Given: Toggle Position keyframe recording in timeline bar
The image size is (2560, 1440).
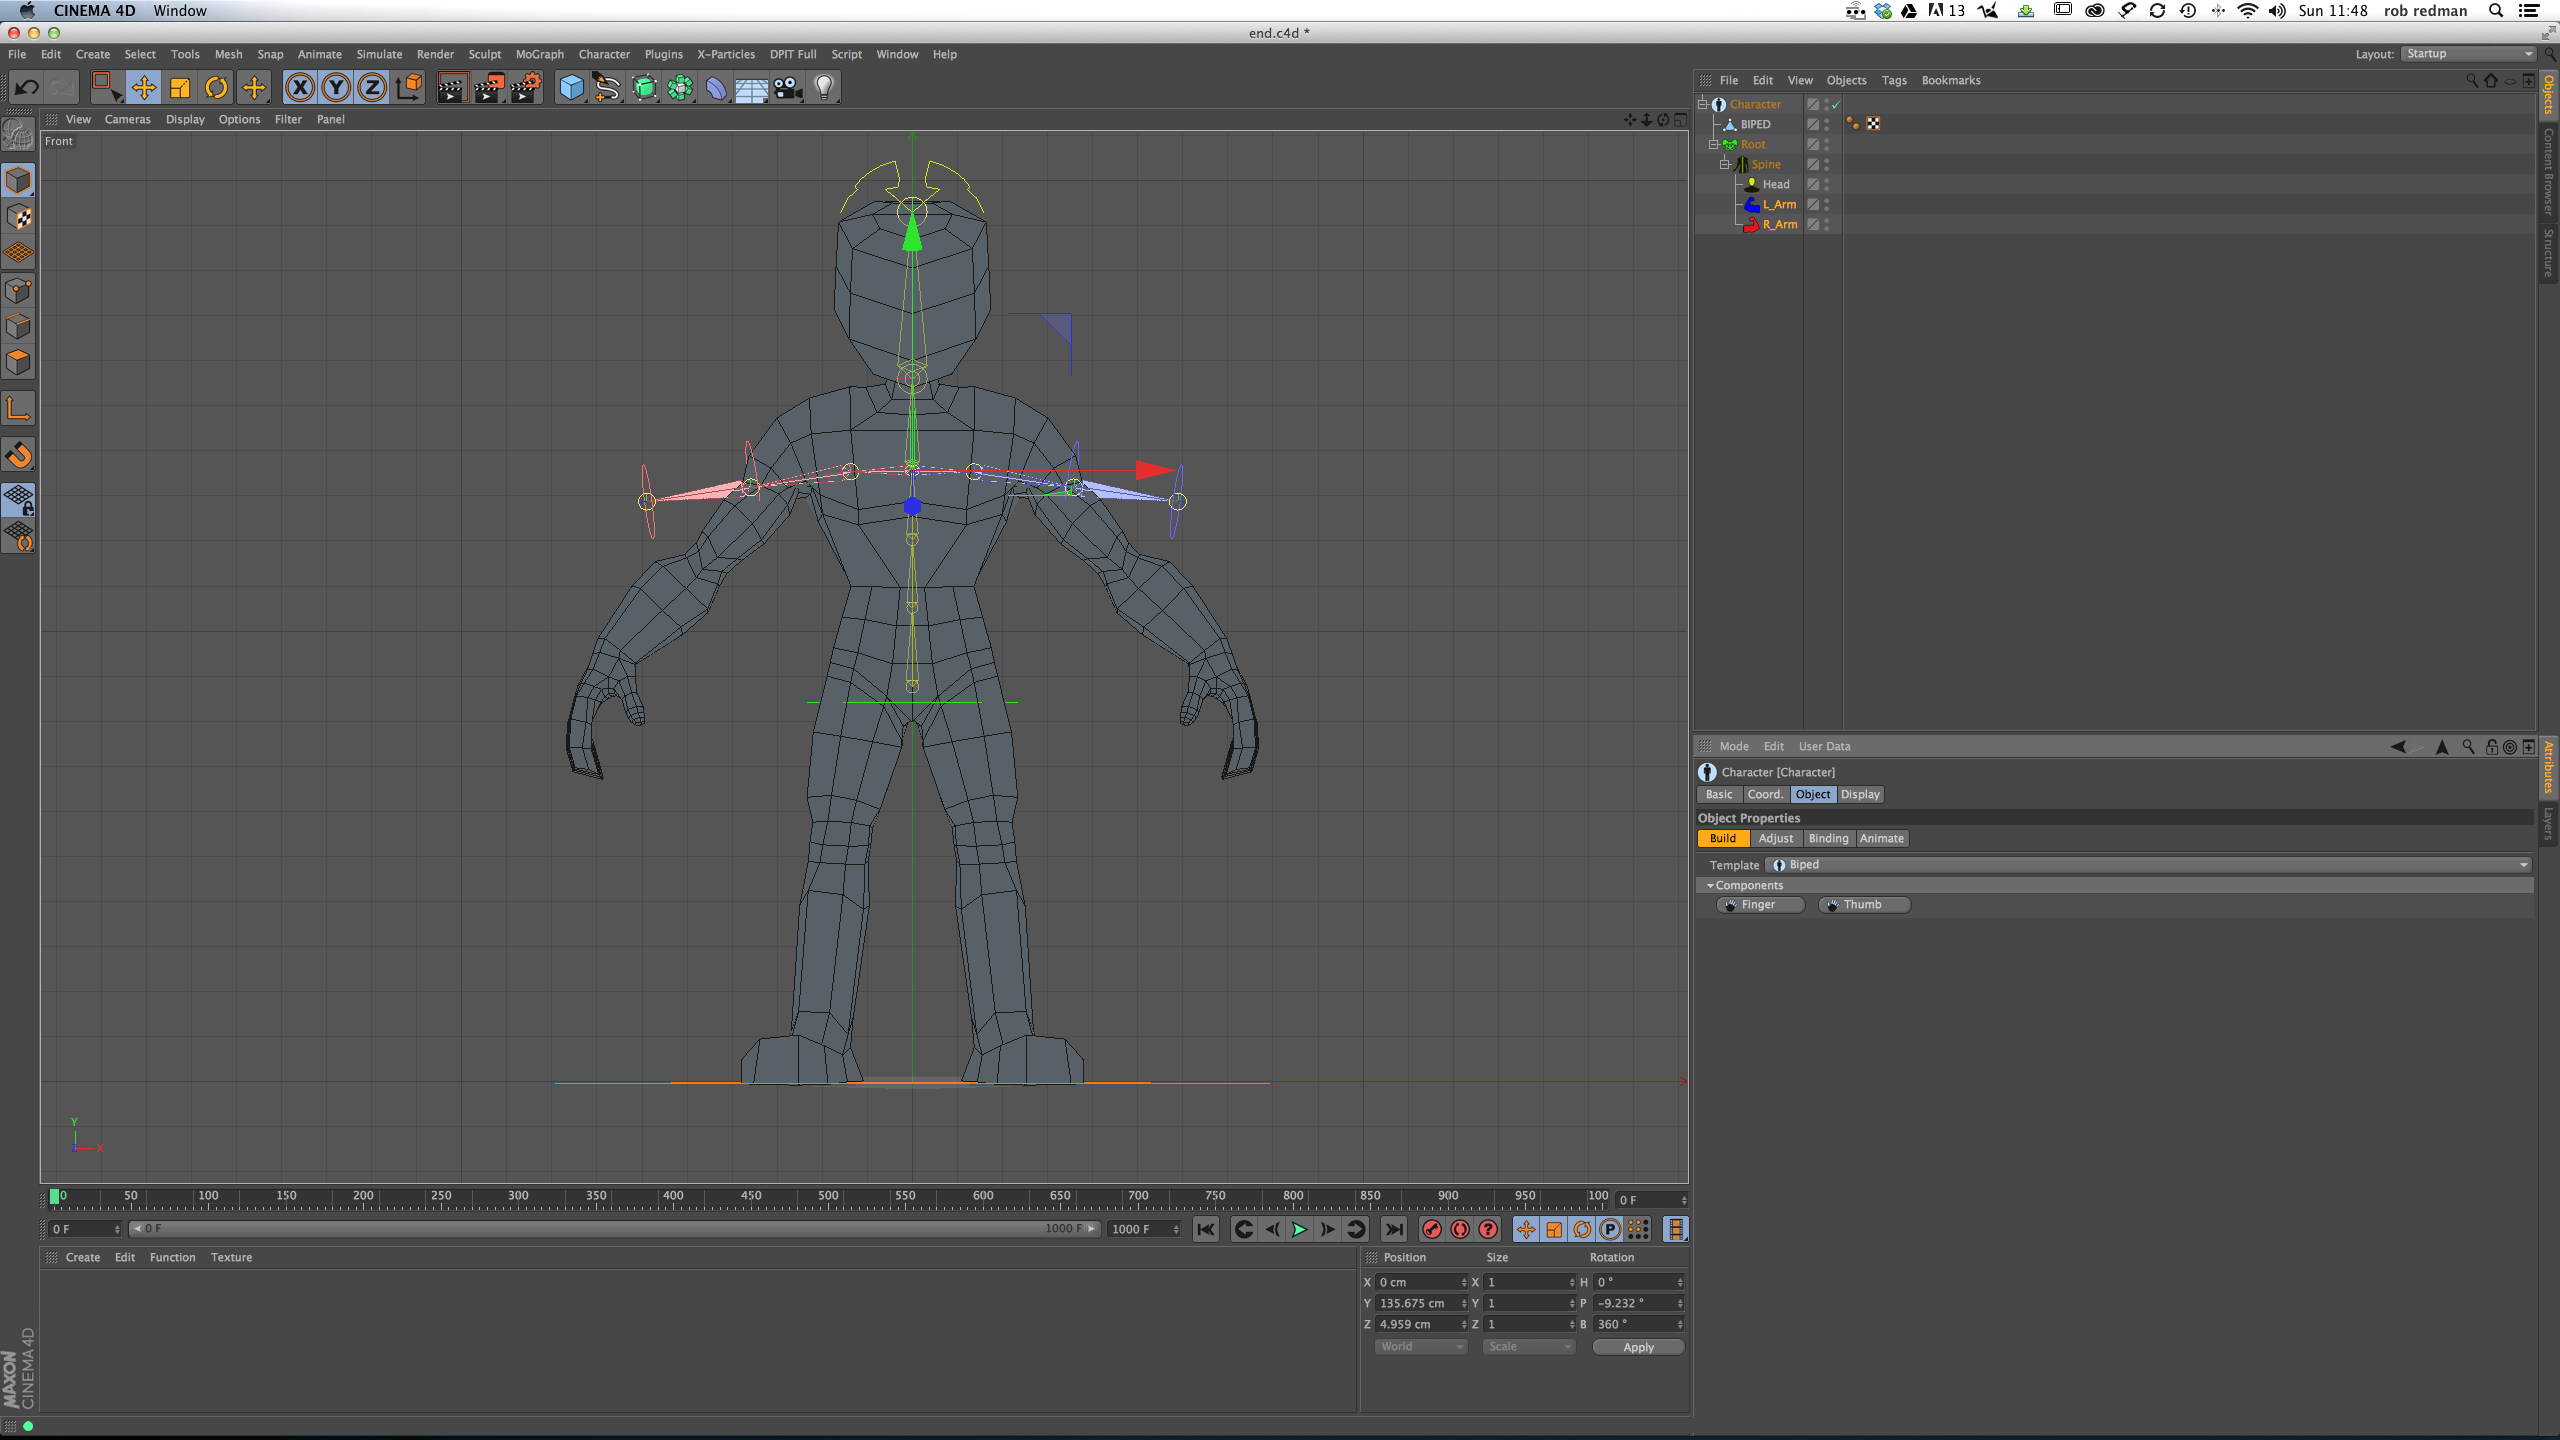Looking at the screenshot, I should coord(1526,1230).
